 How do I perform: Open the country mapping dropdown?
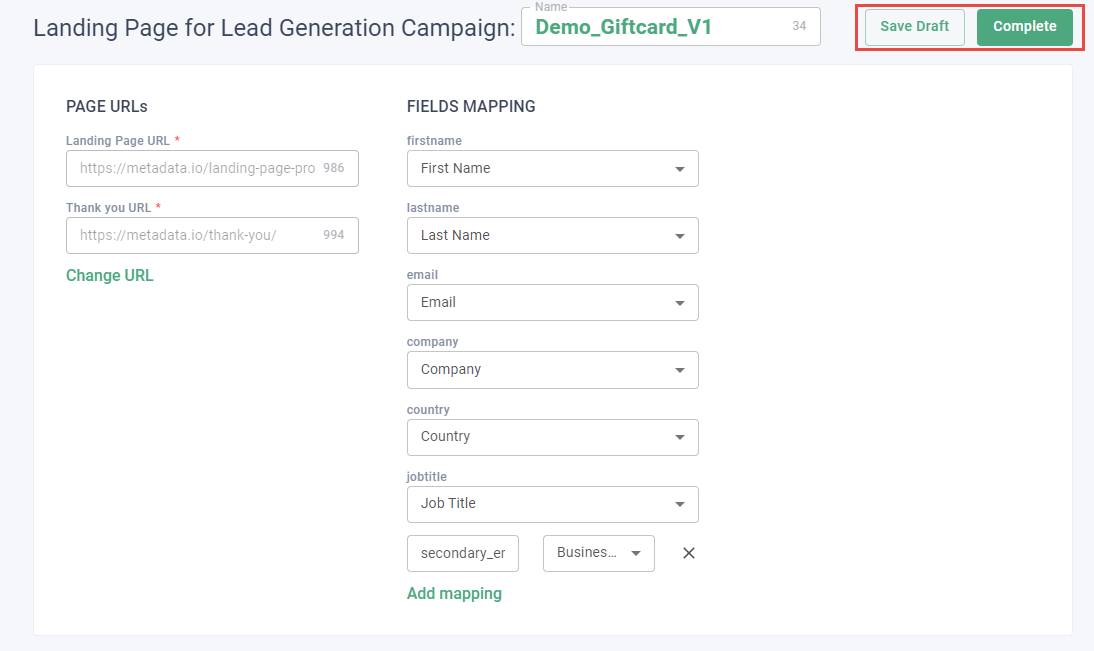pyautogui.click(x=552, y=437)
